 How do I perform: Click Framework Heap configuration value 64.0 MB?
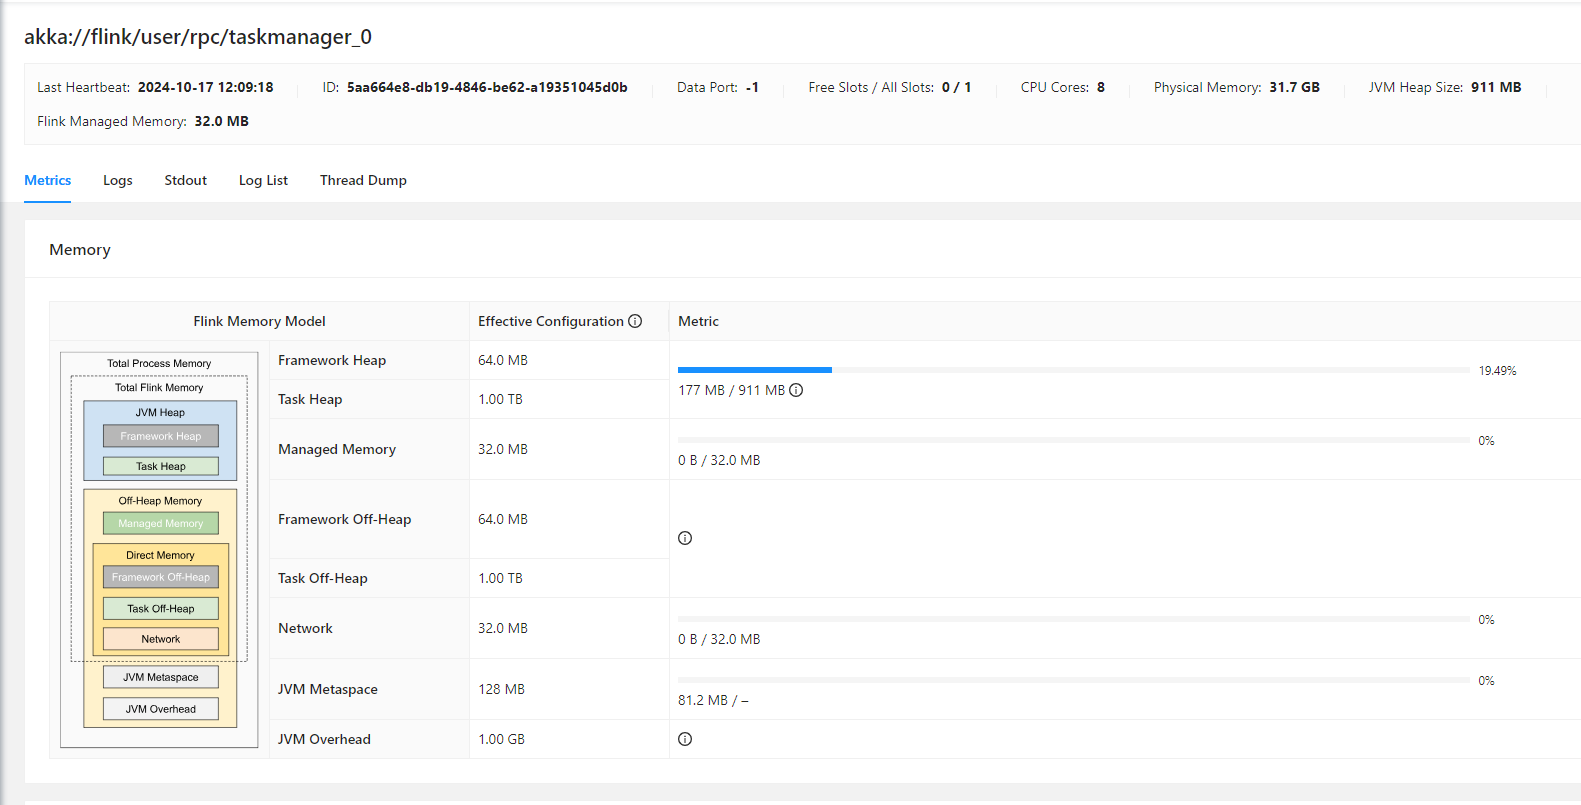pyautogui.click(x=503, y=360)
